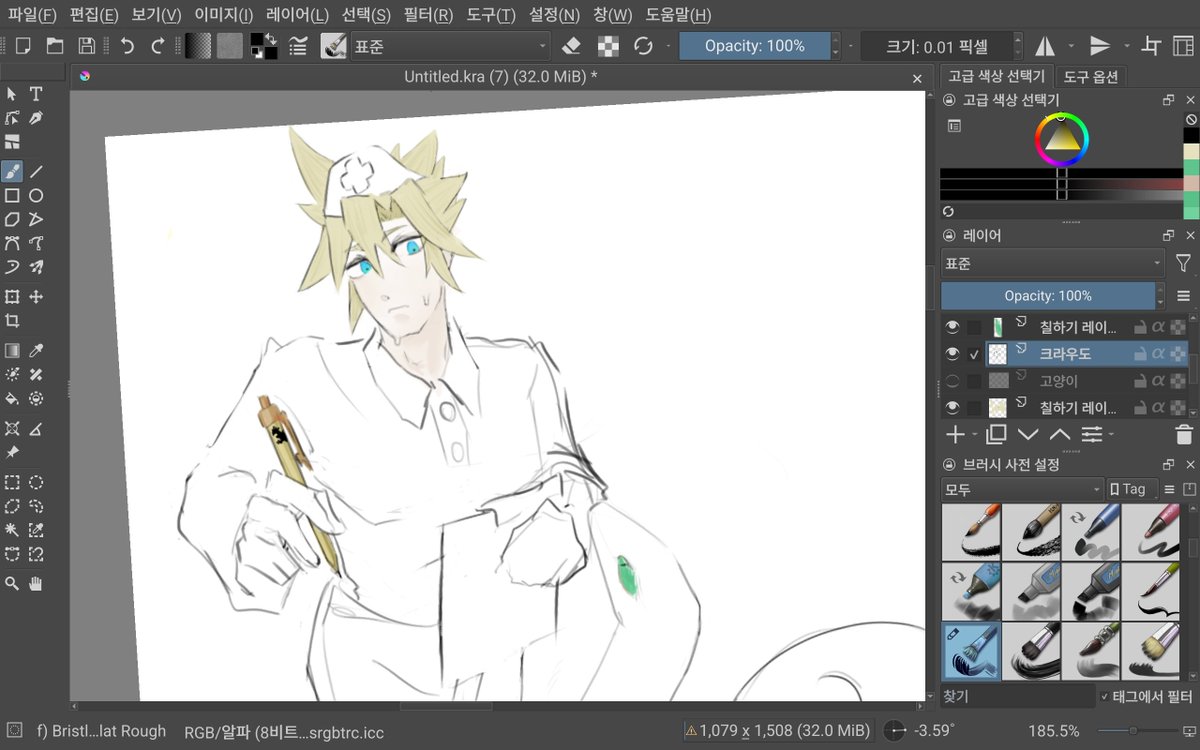
Task: Select the shape Select (arrow) tool
Action: (12, 94)
